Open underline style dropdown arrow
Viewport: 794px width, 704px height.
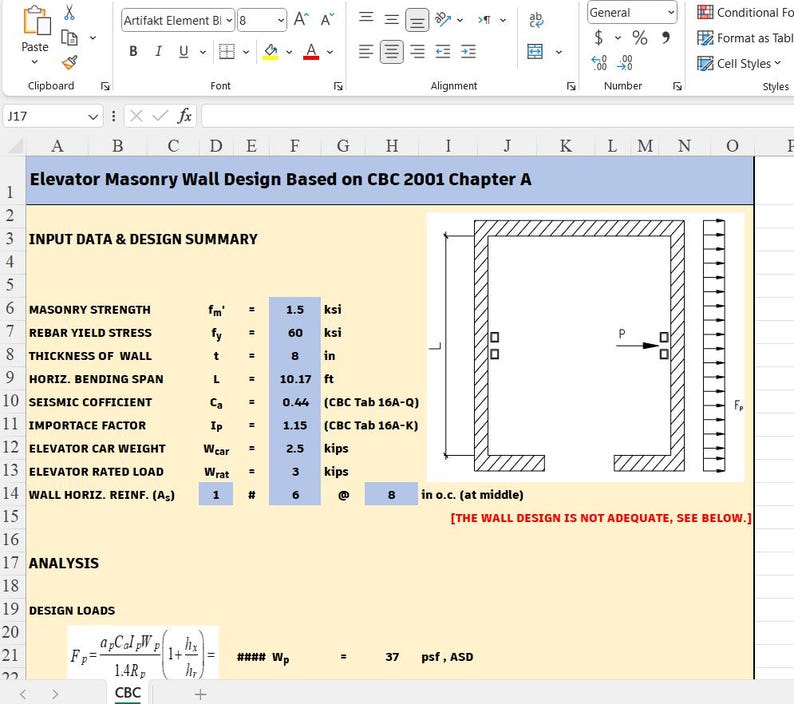coord(203,52)
